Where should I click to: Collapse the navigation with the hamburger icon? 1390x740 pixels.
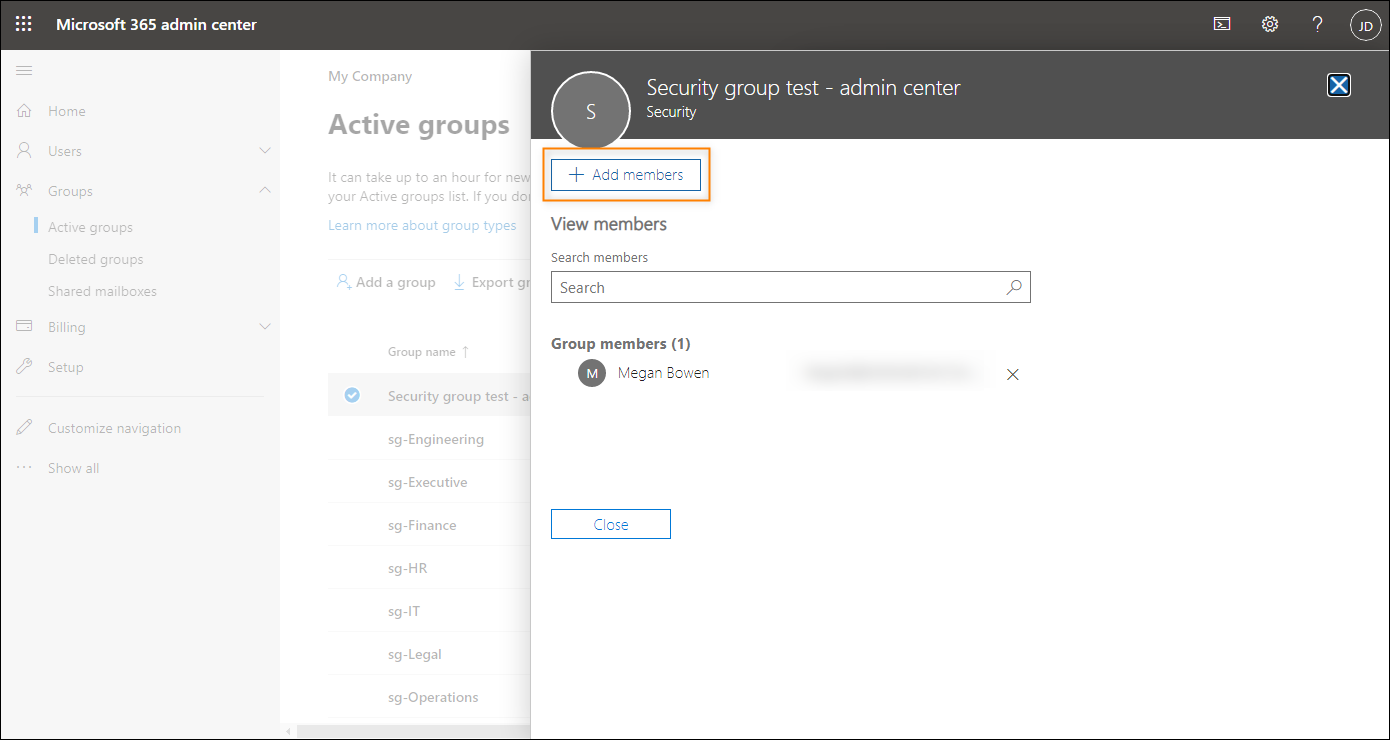pos(24,70)
